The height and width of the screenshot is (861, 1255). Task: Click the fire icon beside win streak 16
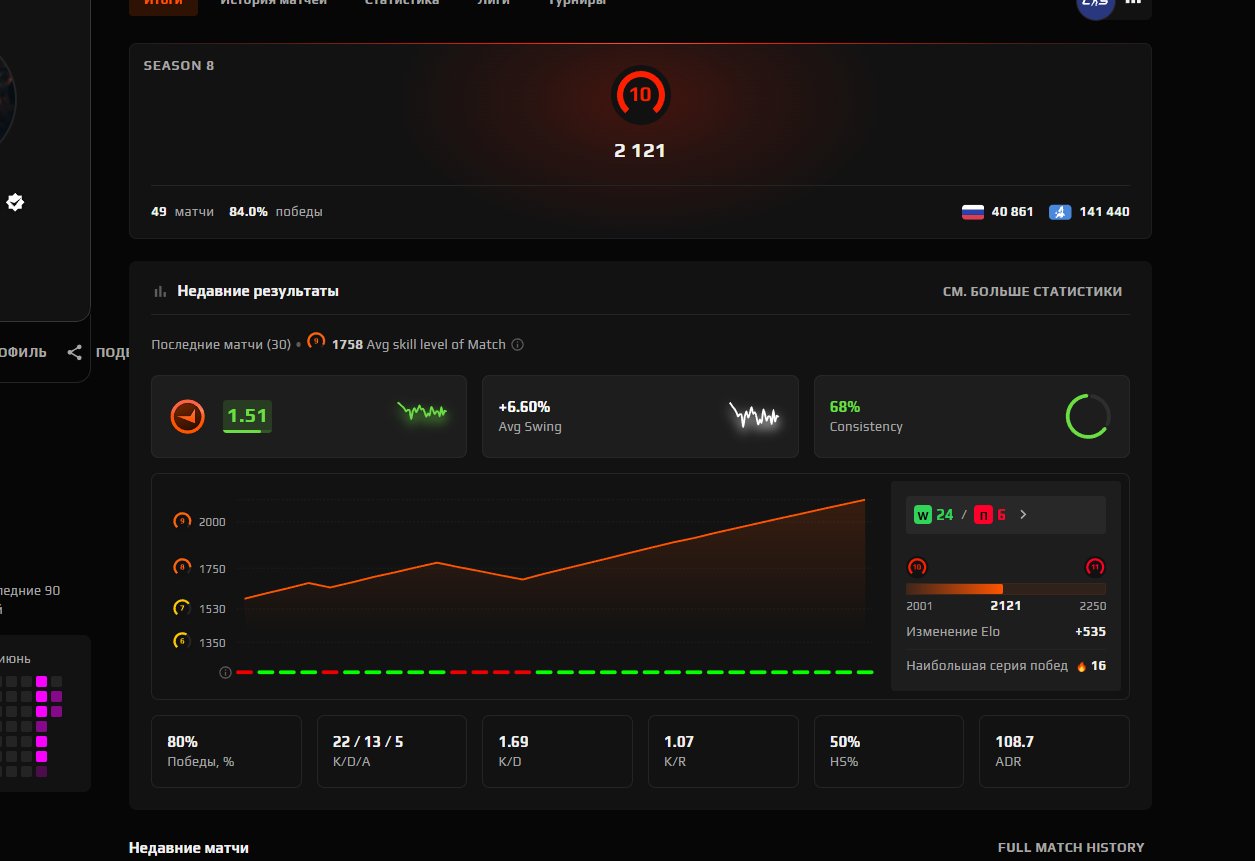point(1080,666)
